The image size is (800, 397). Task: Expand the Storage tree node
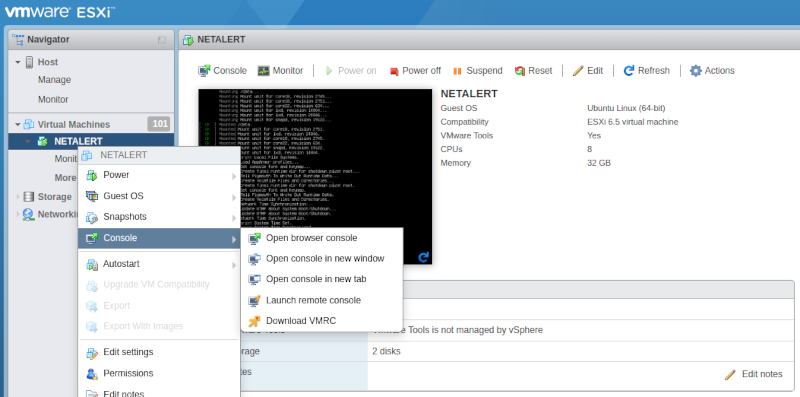click(x=17, y=196)
